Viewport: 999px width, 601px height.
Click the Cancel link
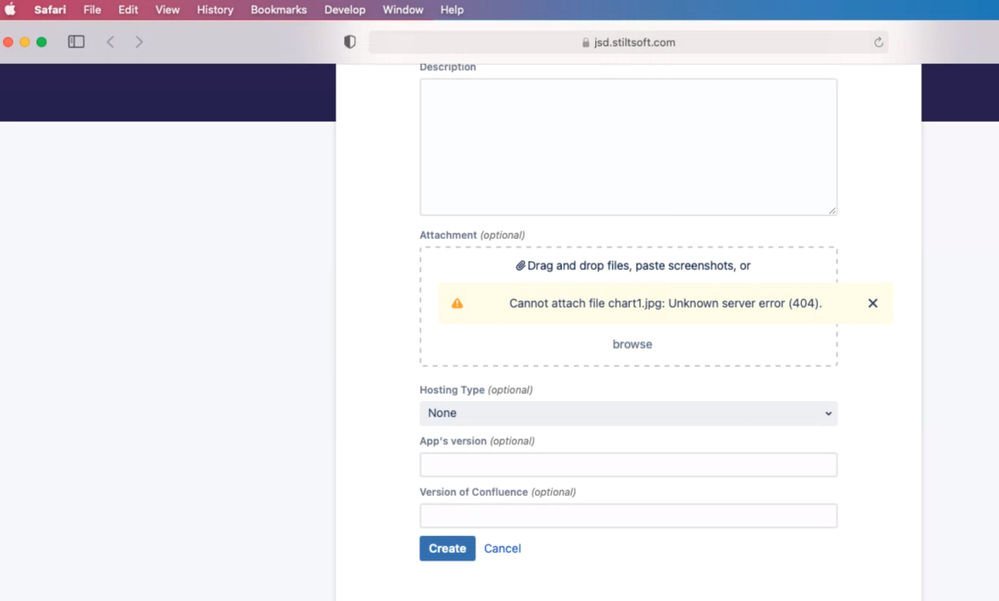(x=502, y=548)
